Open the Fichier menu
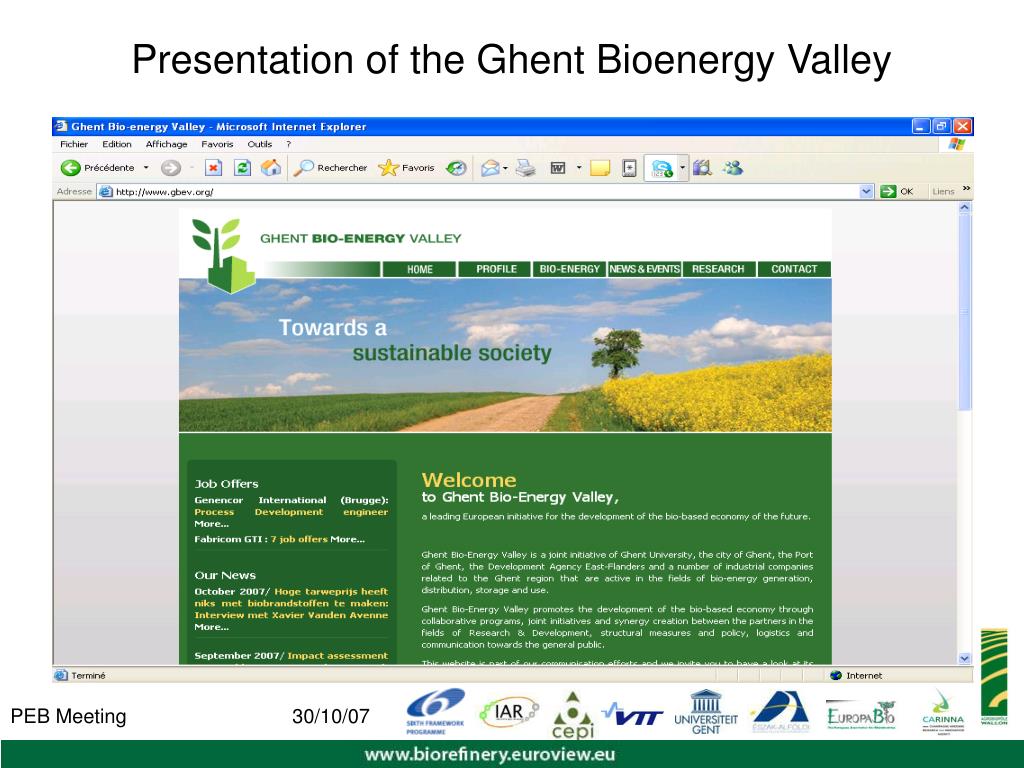The width and height of the screenshot is (1024, 768). click(x=74, y=144)
